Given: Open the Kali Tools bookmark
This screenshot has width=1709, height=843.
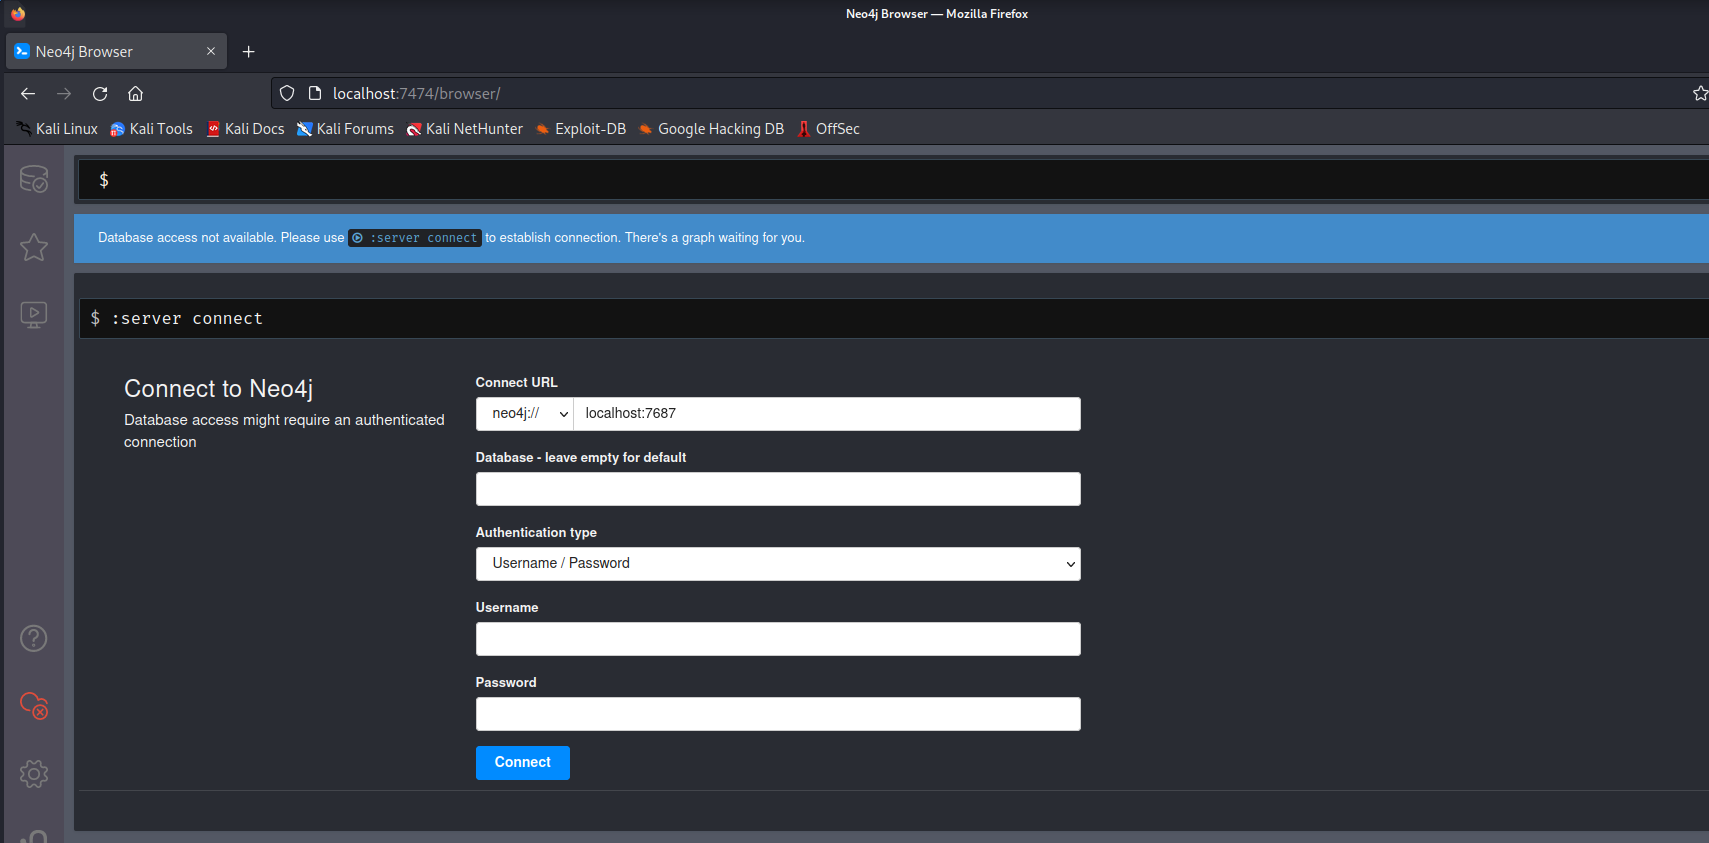Looking at the screenshot, I should click(x=151, y=129).
